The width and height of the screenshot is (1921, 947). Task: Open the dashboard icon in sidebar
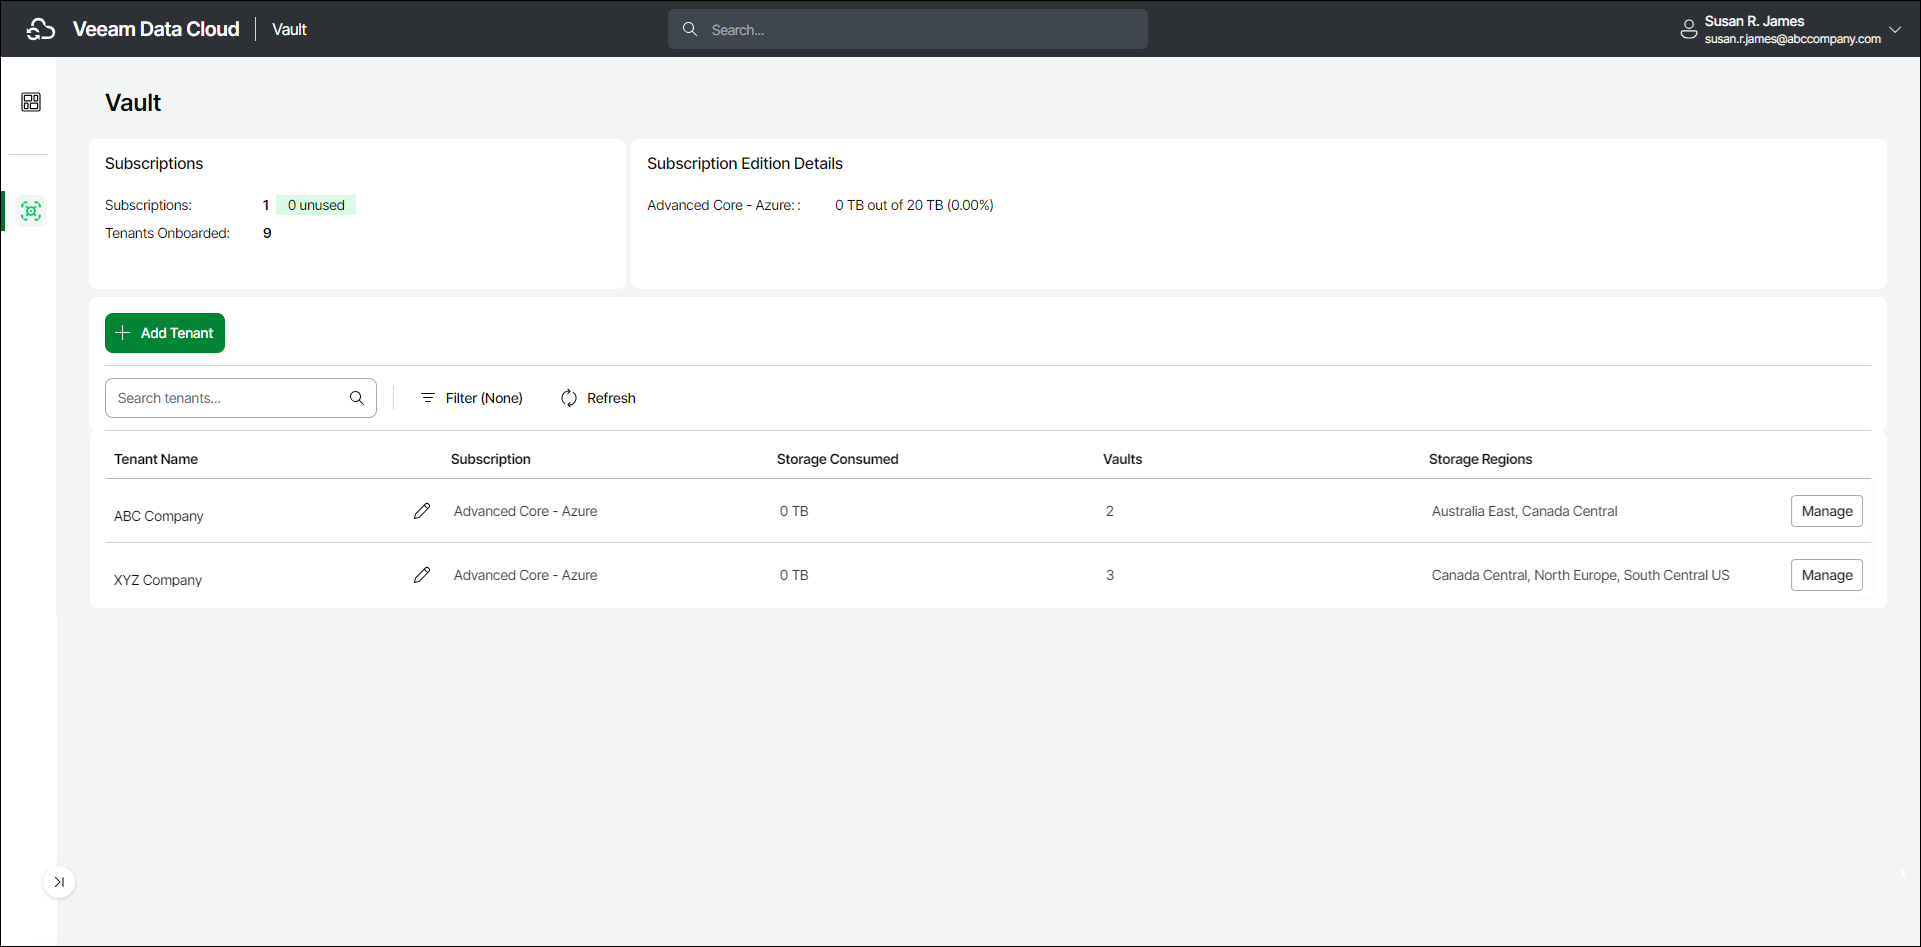coord(31,102)
